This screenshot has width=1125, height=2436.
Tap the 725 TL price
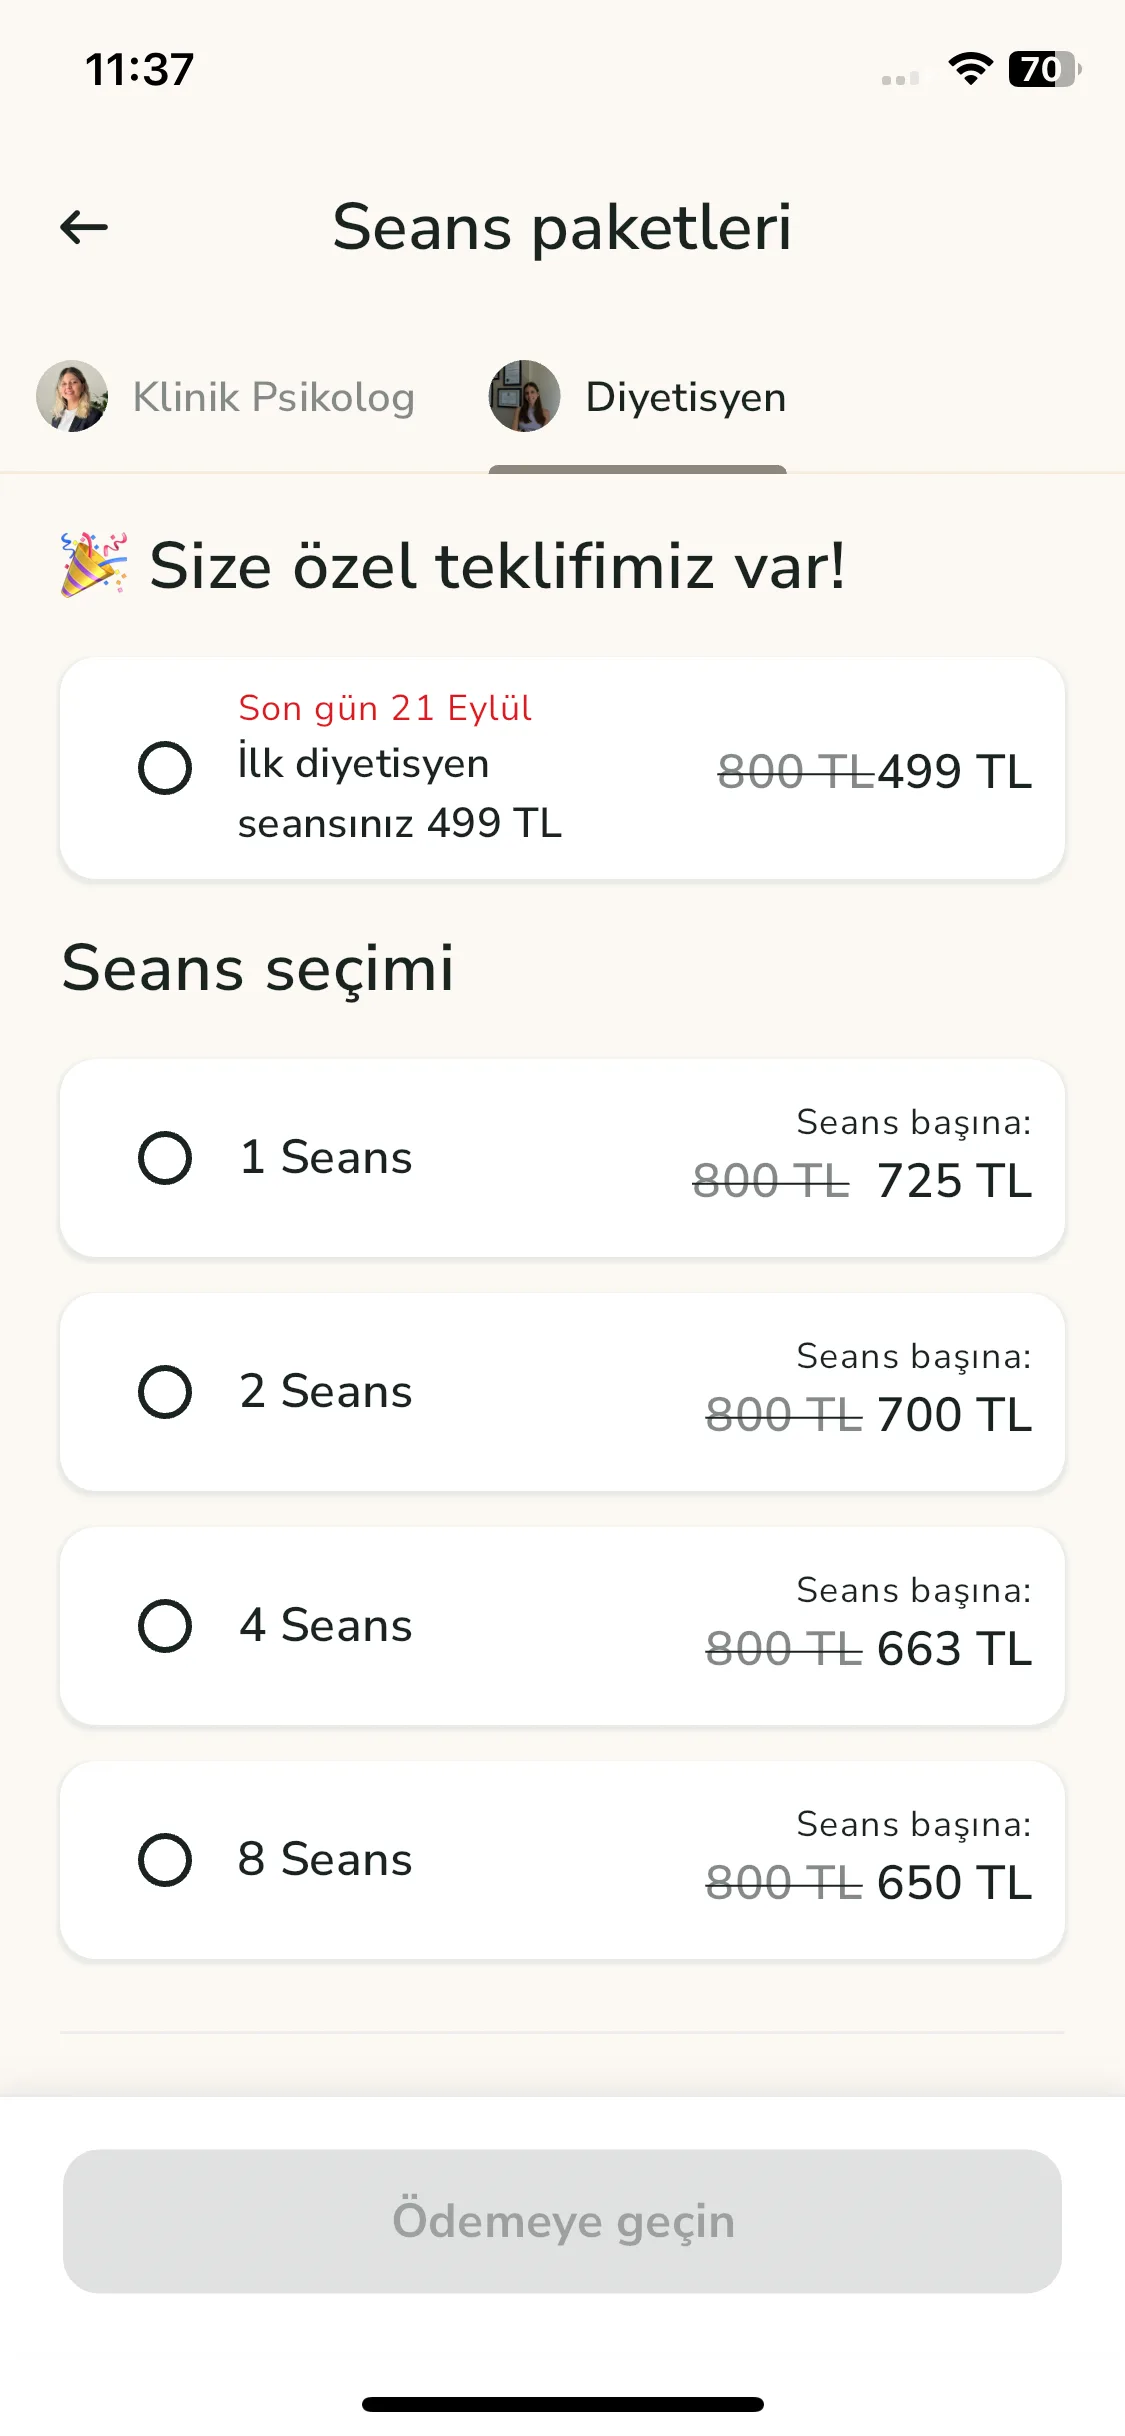click(954, 1181)
